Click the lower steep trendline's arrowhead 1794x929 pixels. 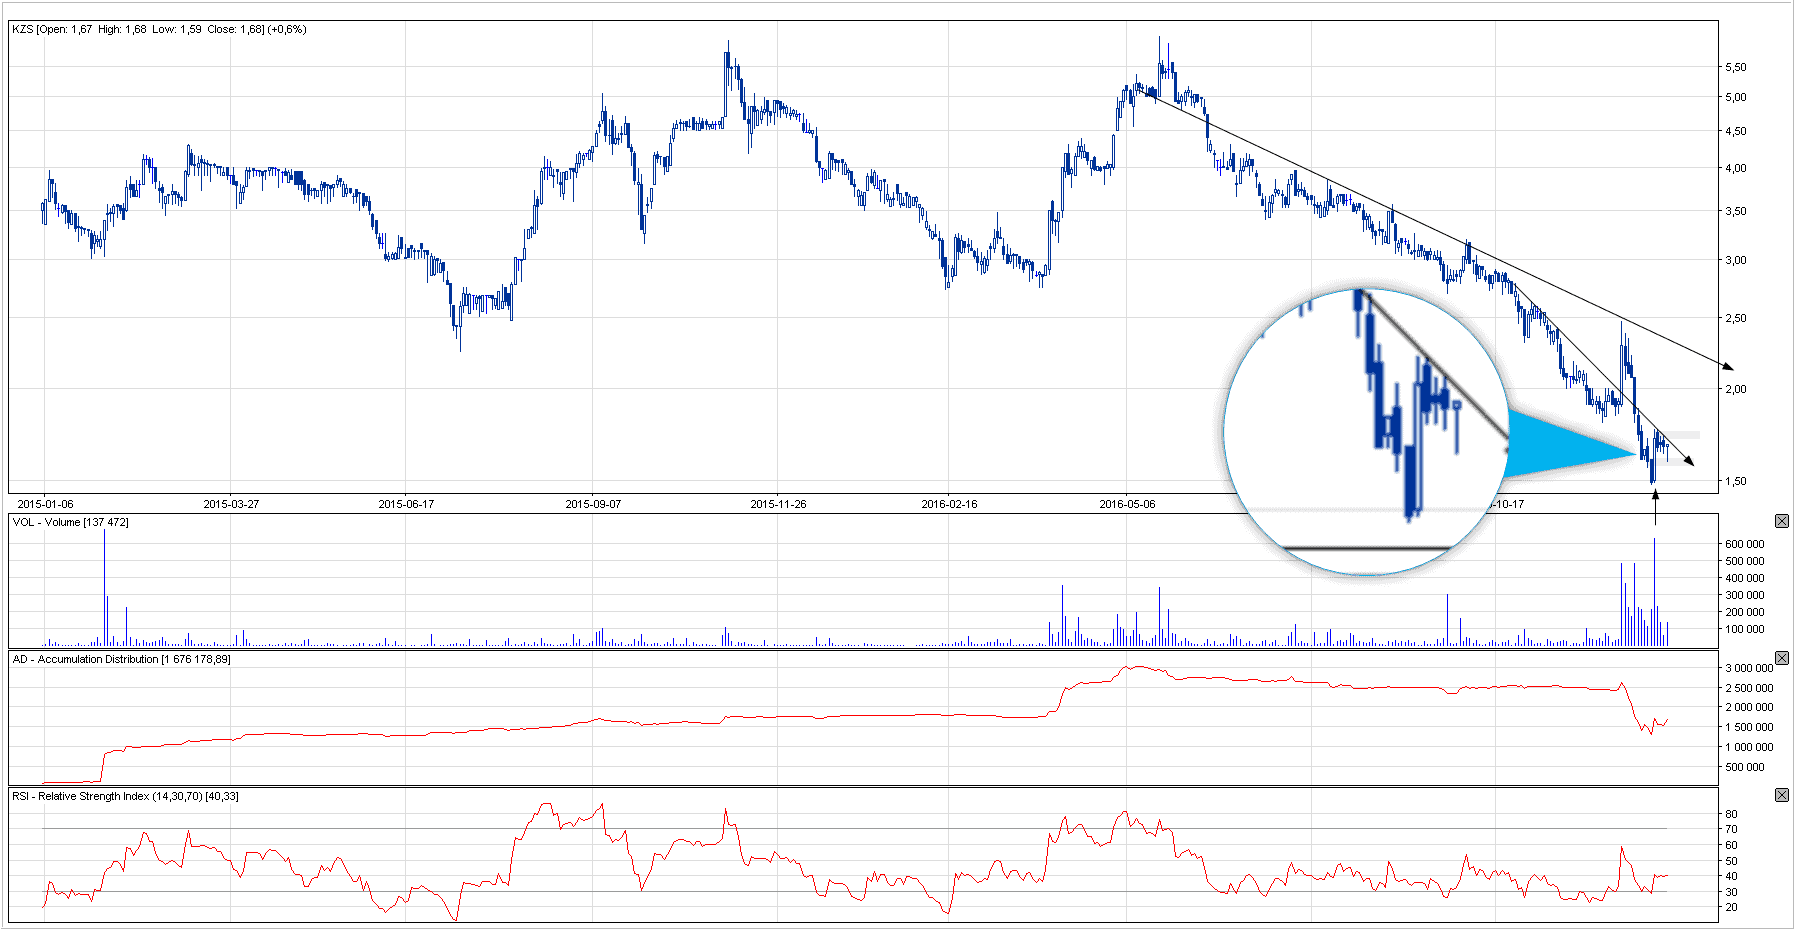[1689, 461]
